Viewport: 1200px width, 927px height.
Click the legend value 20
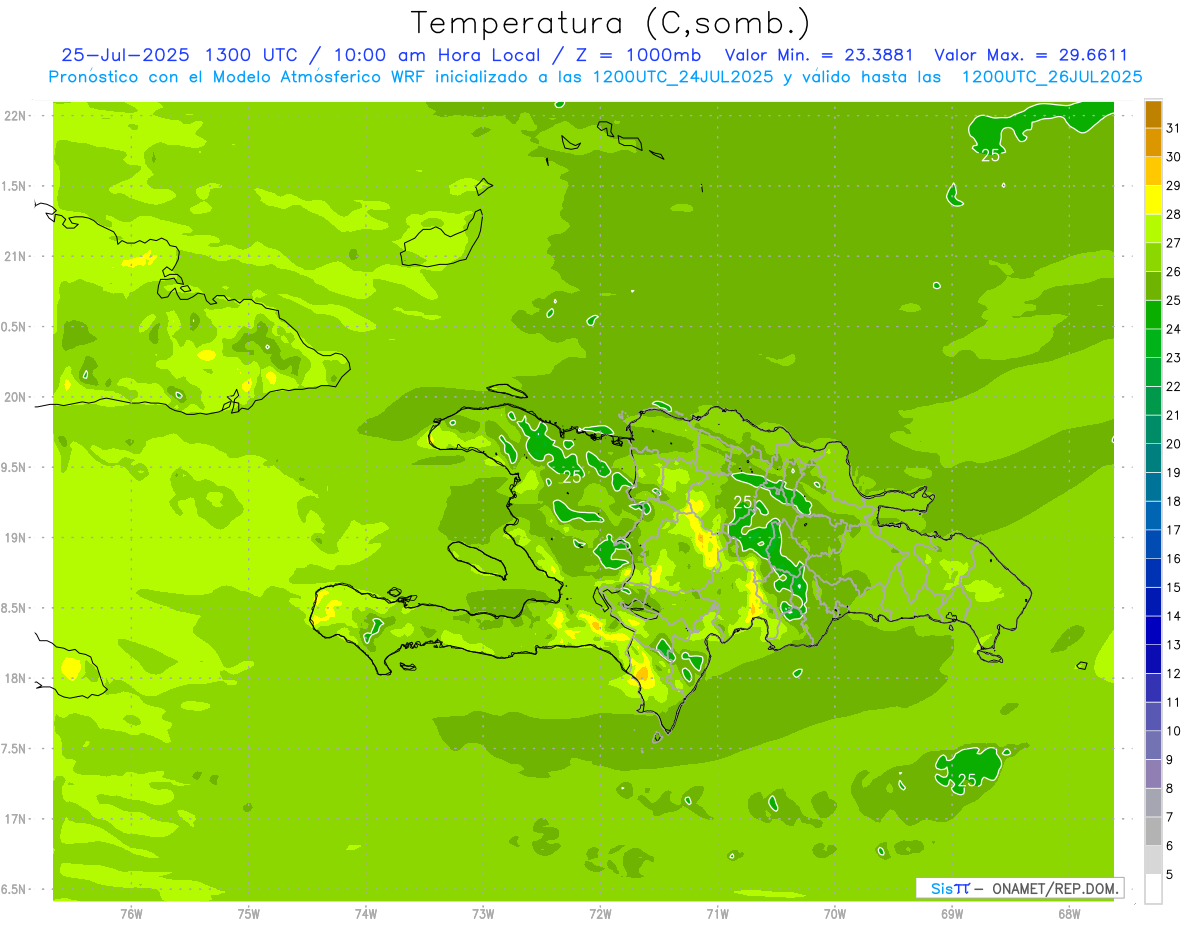(x=1174, y=444)
